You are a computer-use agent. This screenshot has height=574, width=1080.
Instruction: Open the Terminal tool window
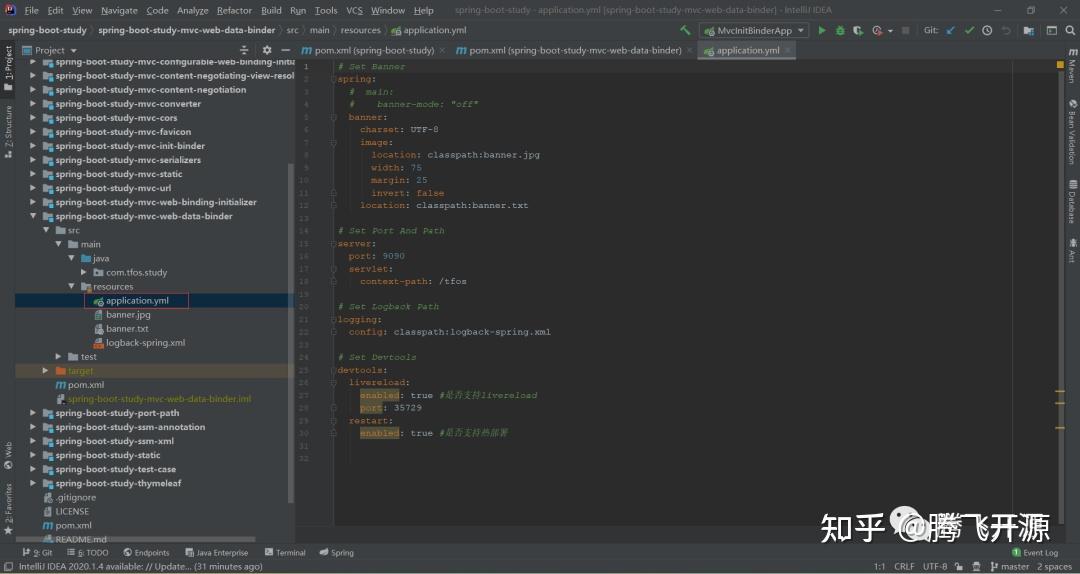[x=284, y=553]
